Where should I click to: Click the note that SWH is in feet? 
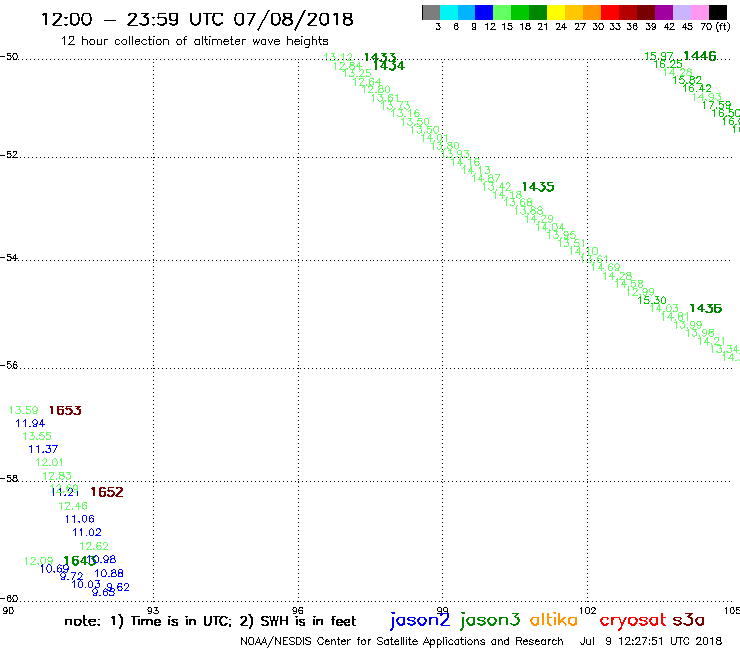297,621
